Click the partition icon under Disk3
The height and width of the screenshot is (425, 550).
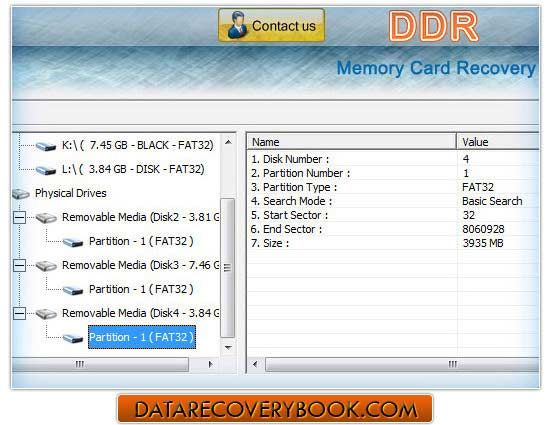coord(73,290)
